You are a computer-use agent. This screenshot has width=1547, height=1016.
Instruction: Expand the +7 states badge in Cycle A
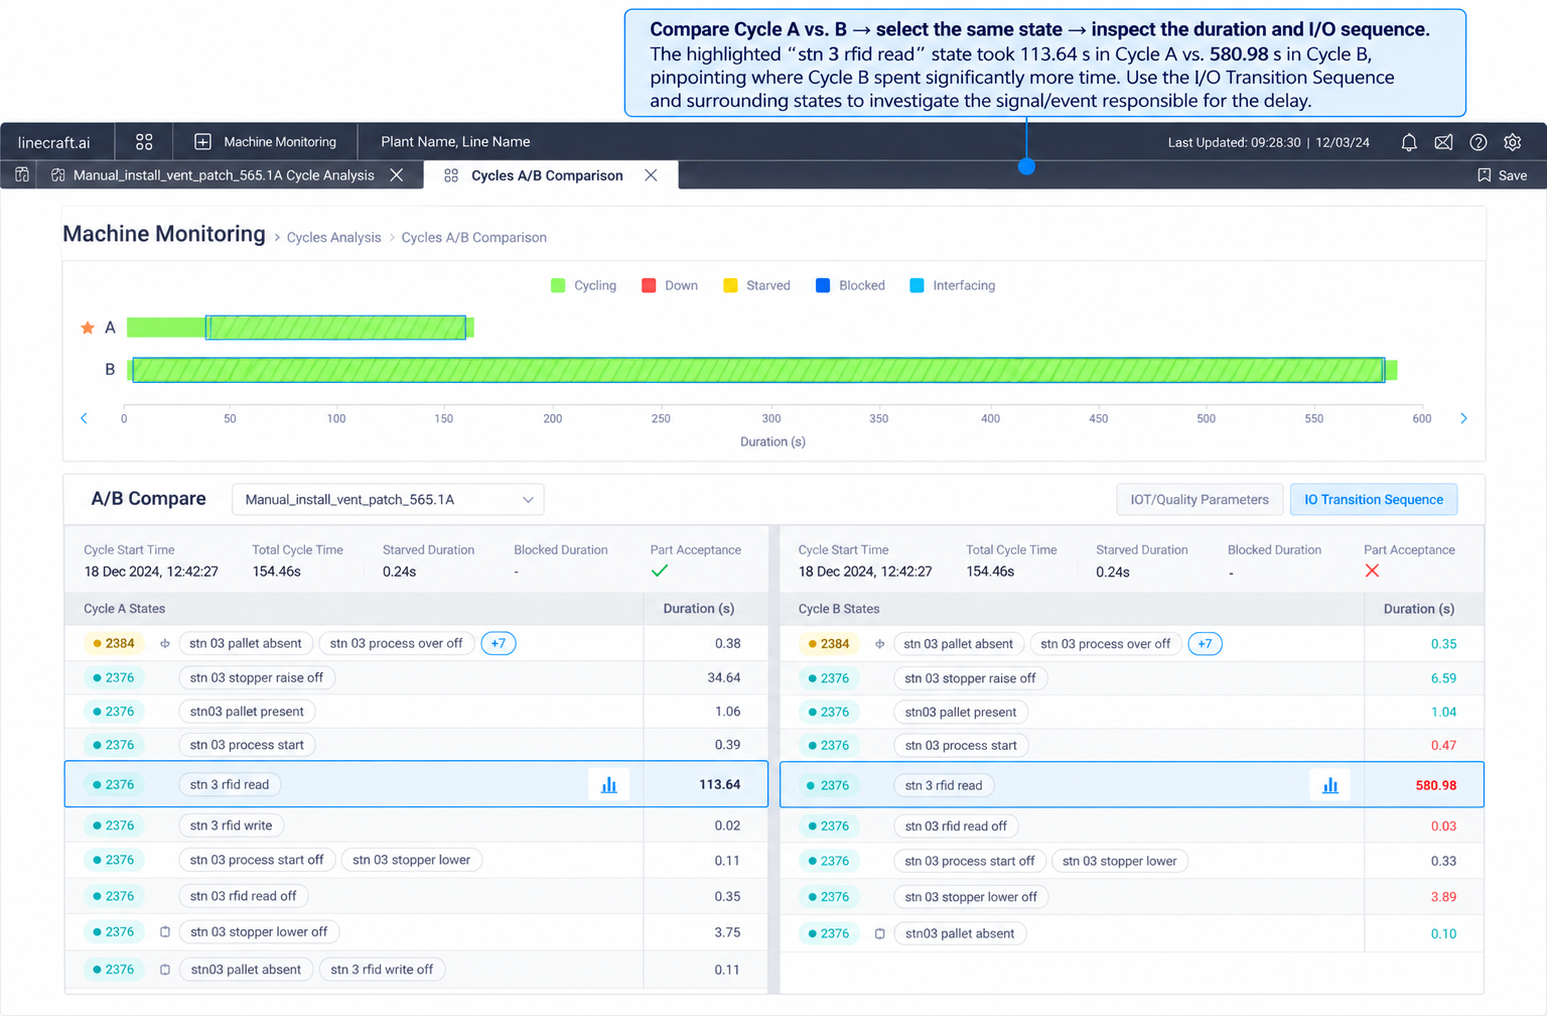498,643
